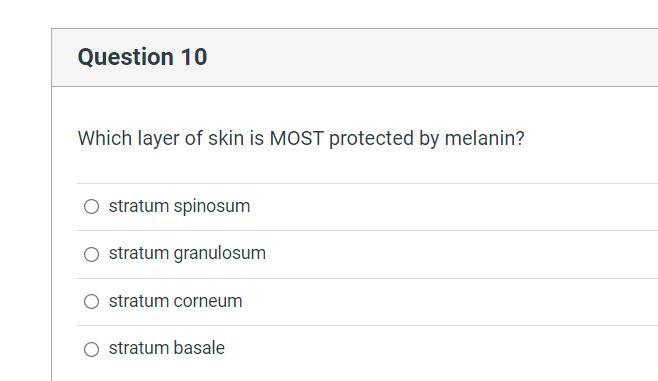This screenshot has height=381, width=658.
Task: Click the word MOST in the question
Action: point(296,138)
